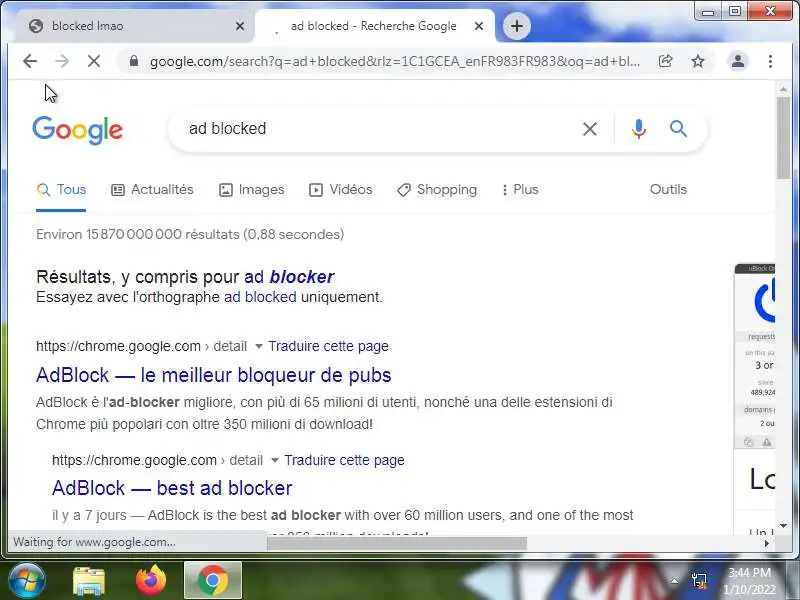Viewport: 800px width, 600px height.
Task: Toggle the uBlock power button
Action: click(x=765, y=301)
